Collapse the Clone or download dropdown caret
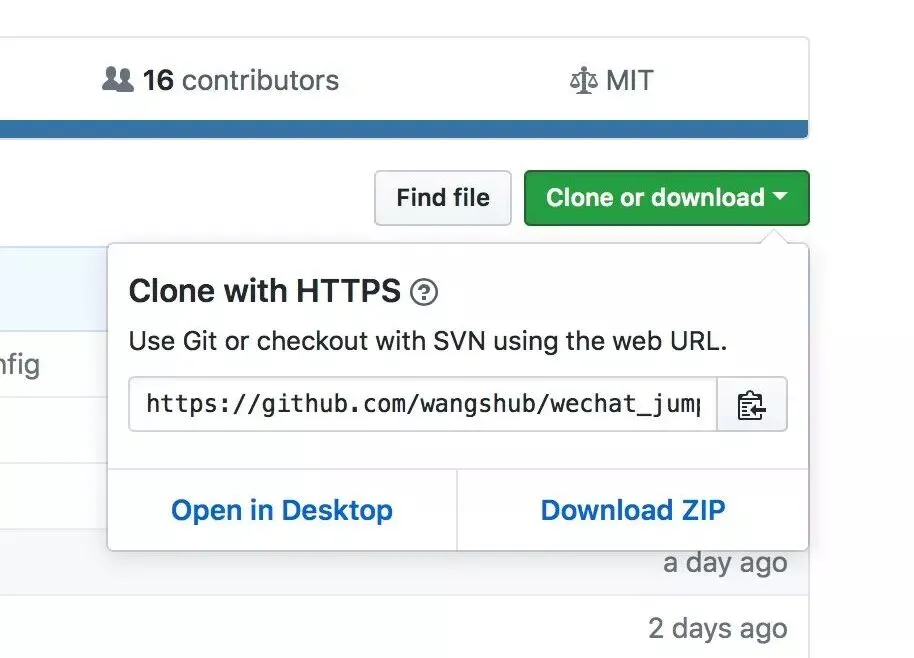The height and width of the screenshot is (658, 914). (781, 197)
